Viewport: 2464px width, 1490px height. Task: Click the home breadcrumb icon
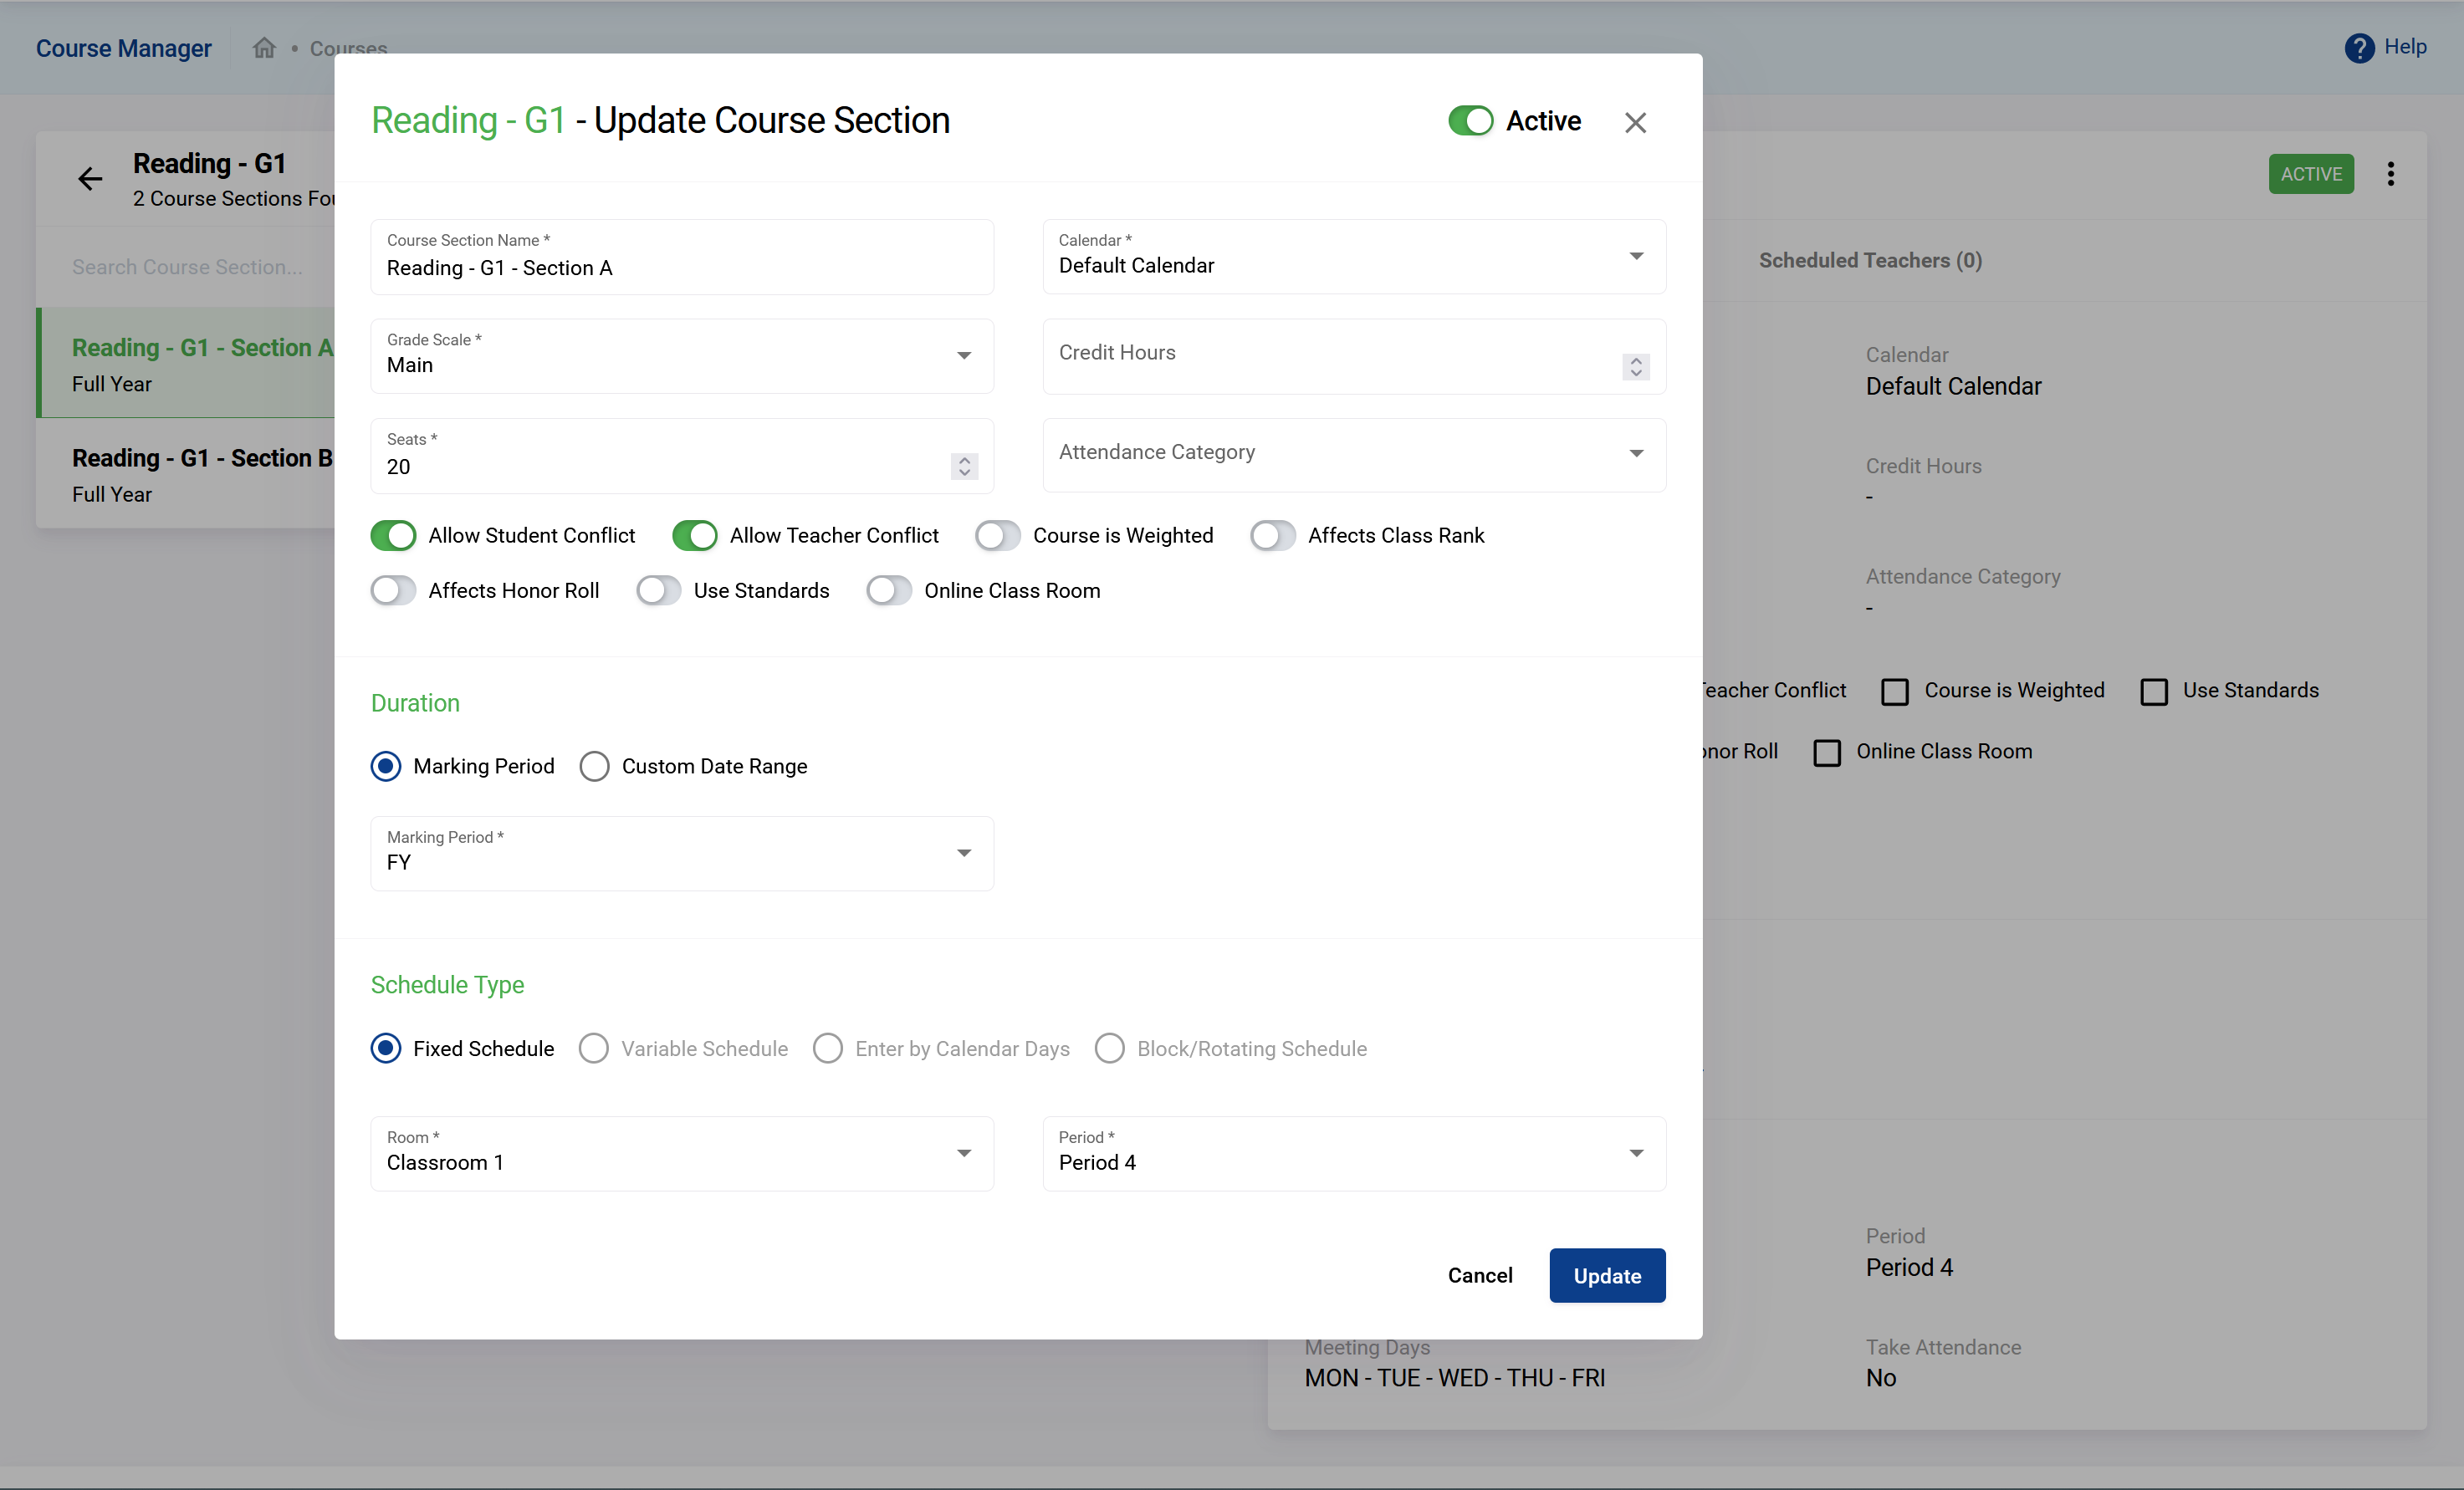[264, 48]
